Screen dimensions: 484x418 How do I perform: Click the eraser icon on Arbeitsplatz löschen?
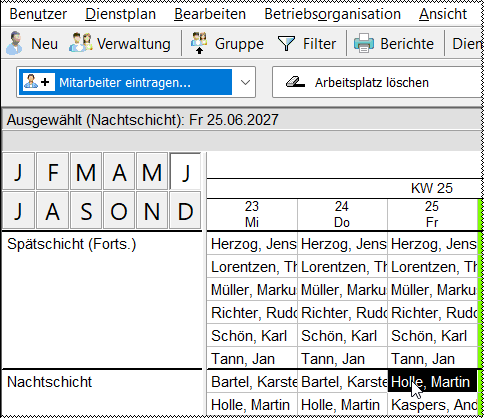[295, 82]
